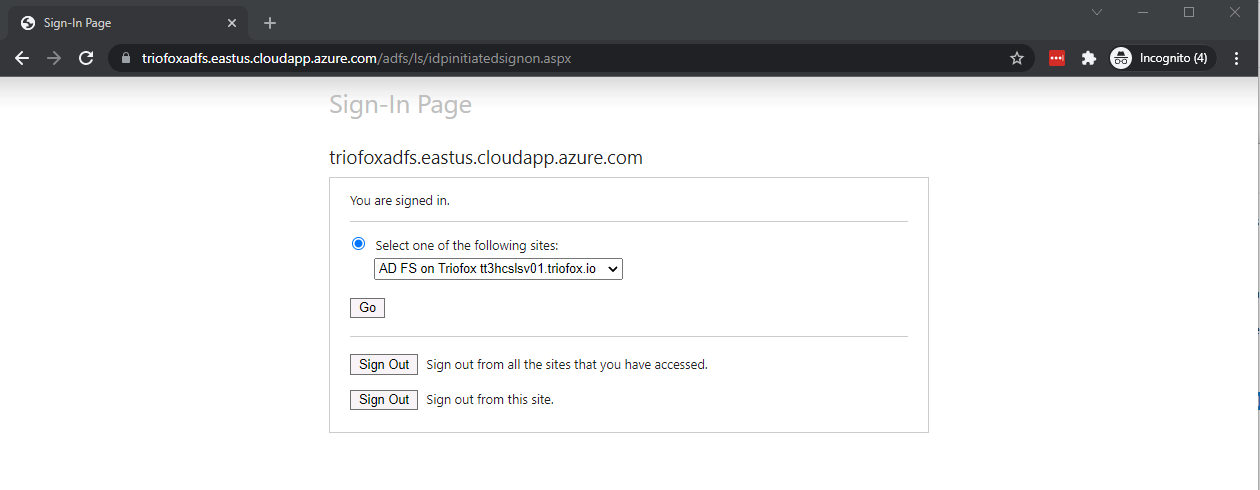Viewport: 1260px width, 490px height.
Task: Select the 'Select one of the following sites' radio button
Action: tap(358, 244)
